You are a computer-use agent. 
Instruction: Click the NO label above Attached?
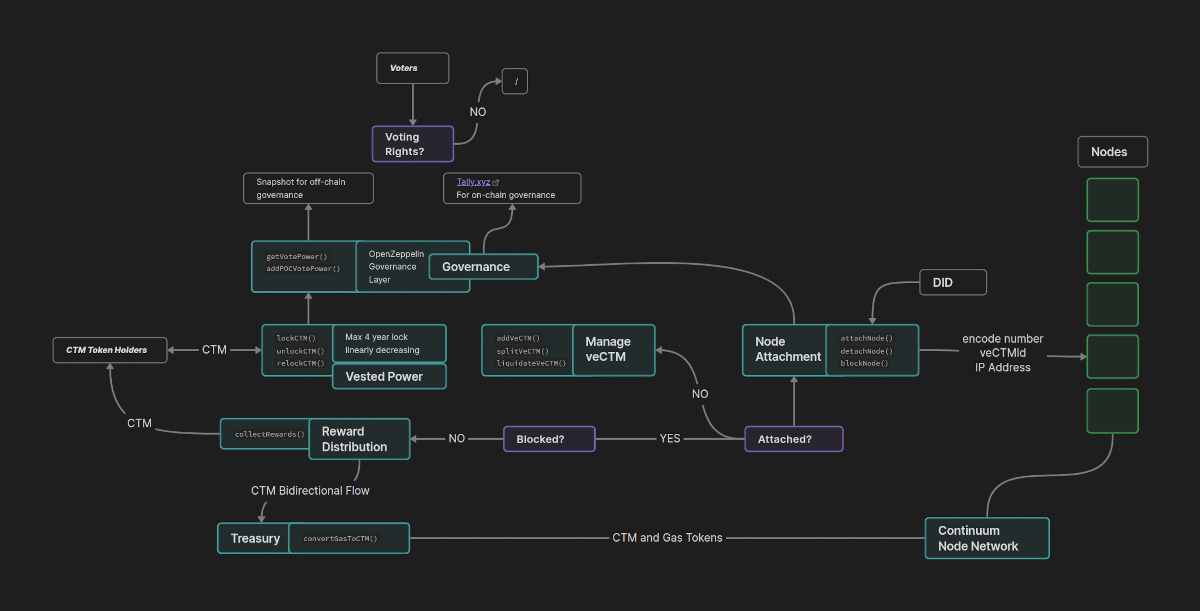700,394
